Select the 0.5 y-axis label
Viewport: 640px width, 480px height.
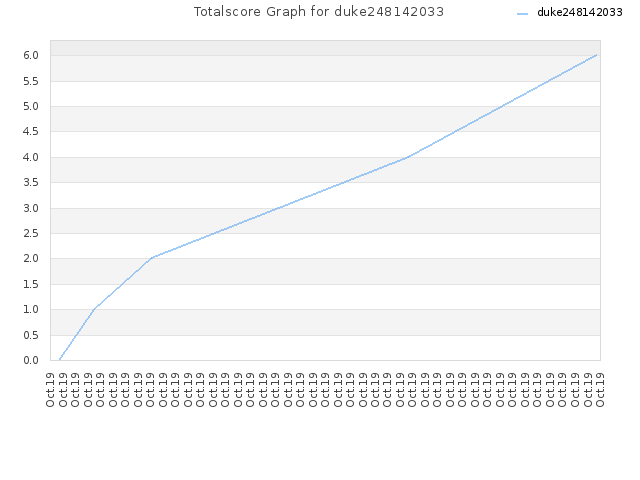[31, 335]
